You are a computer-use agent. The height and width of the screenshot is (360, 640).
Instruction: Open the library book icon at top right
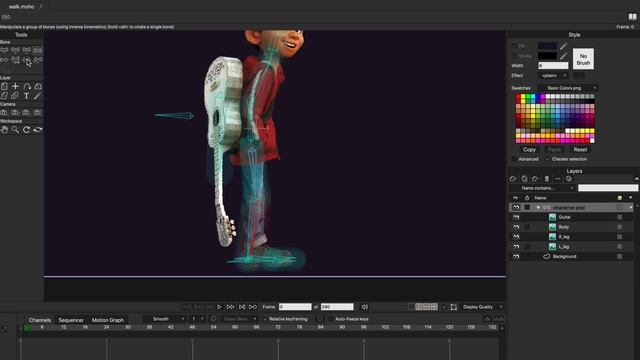[x=632, y=17]
